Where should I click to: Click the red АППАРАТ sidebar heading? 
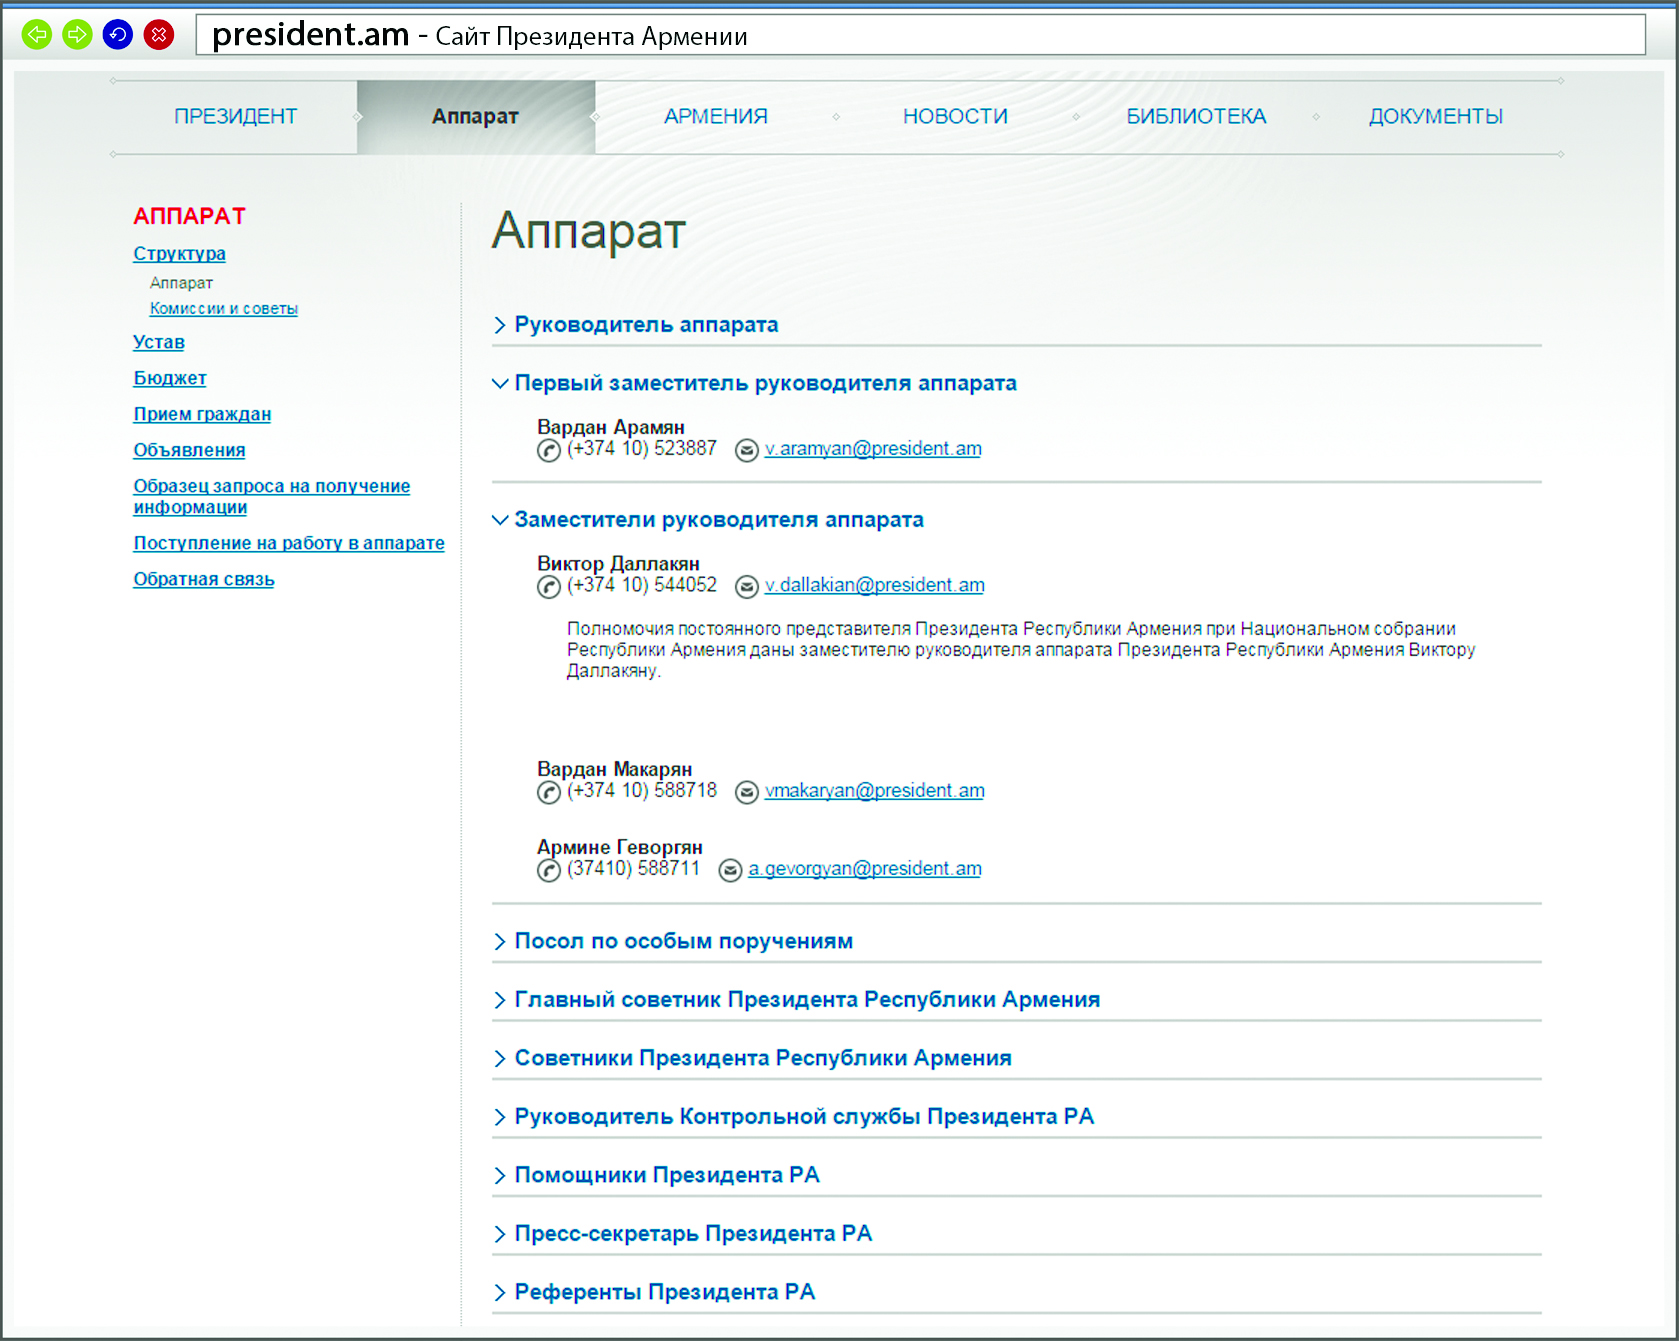189,216
